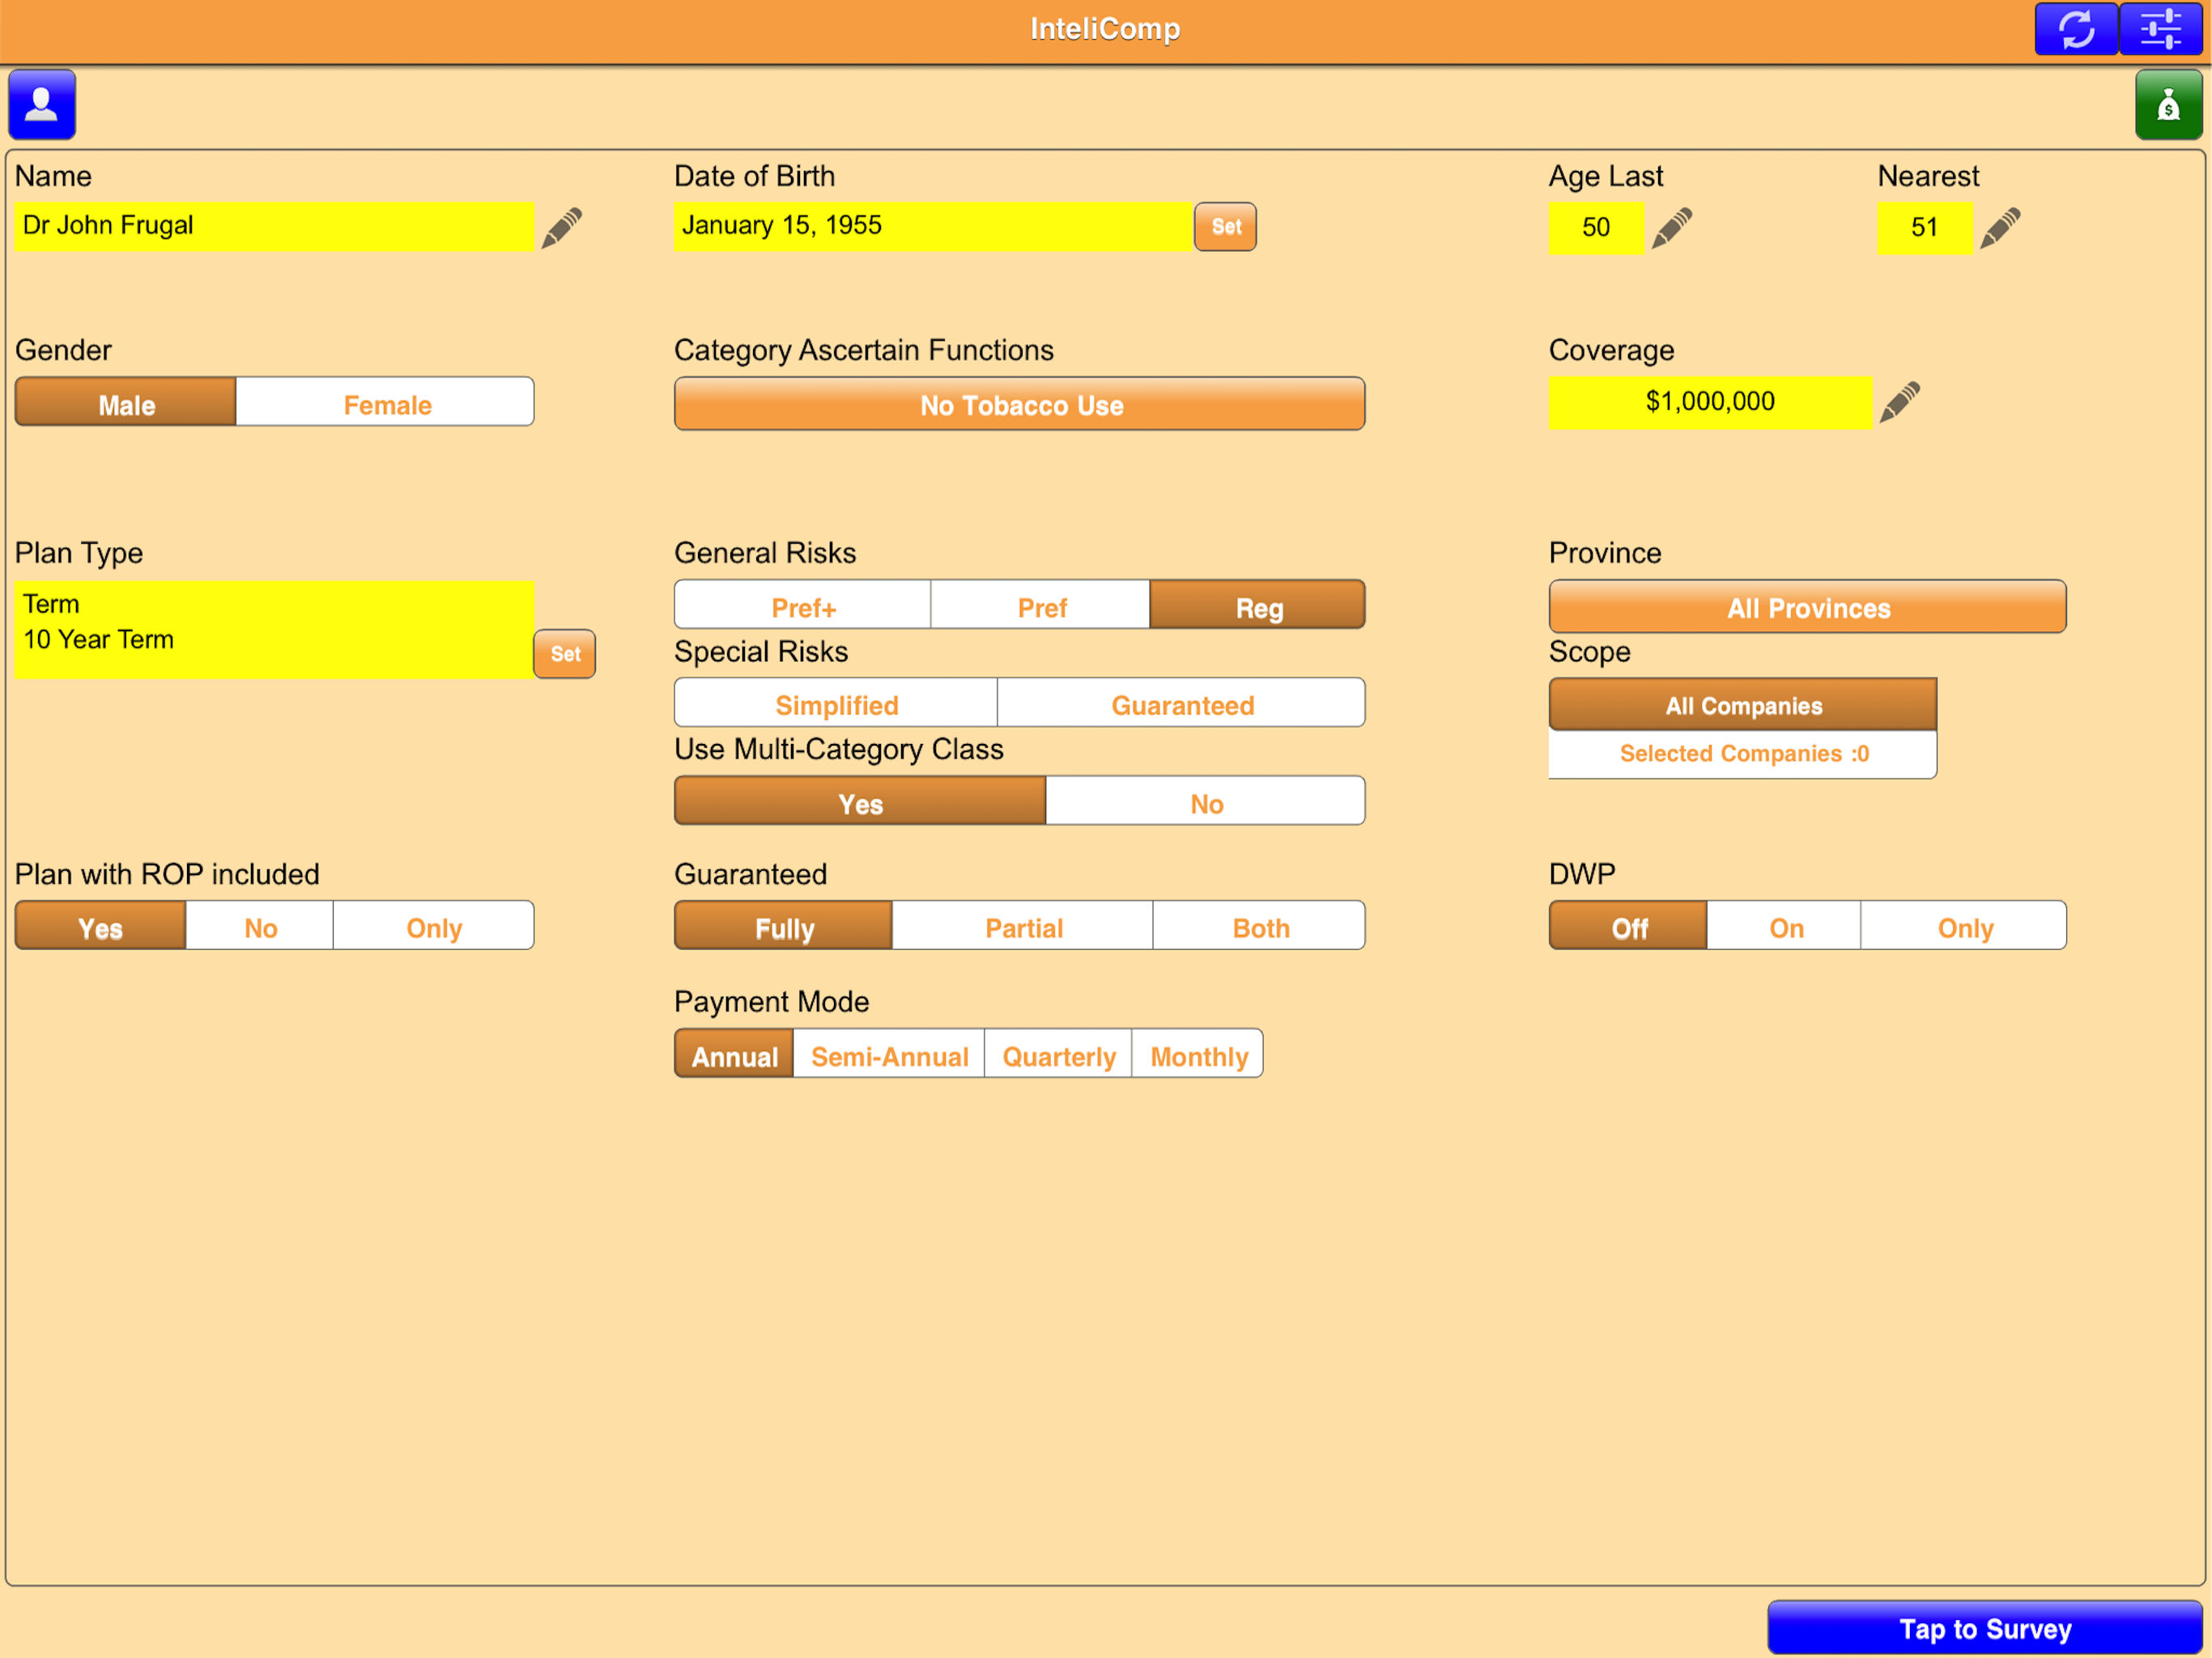
Task: Set Multi-Category Class to Yes
Action: click(x=860, y=801)
